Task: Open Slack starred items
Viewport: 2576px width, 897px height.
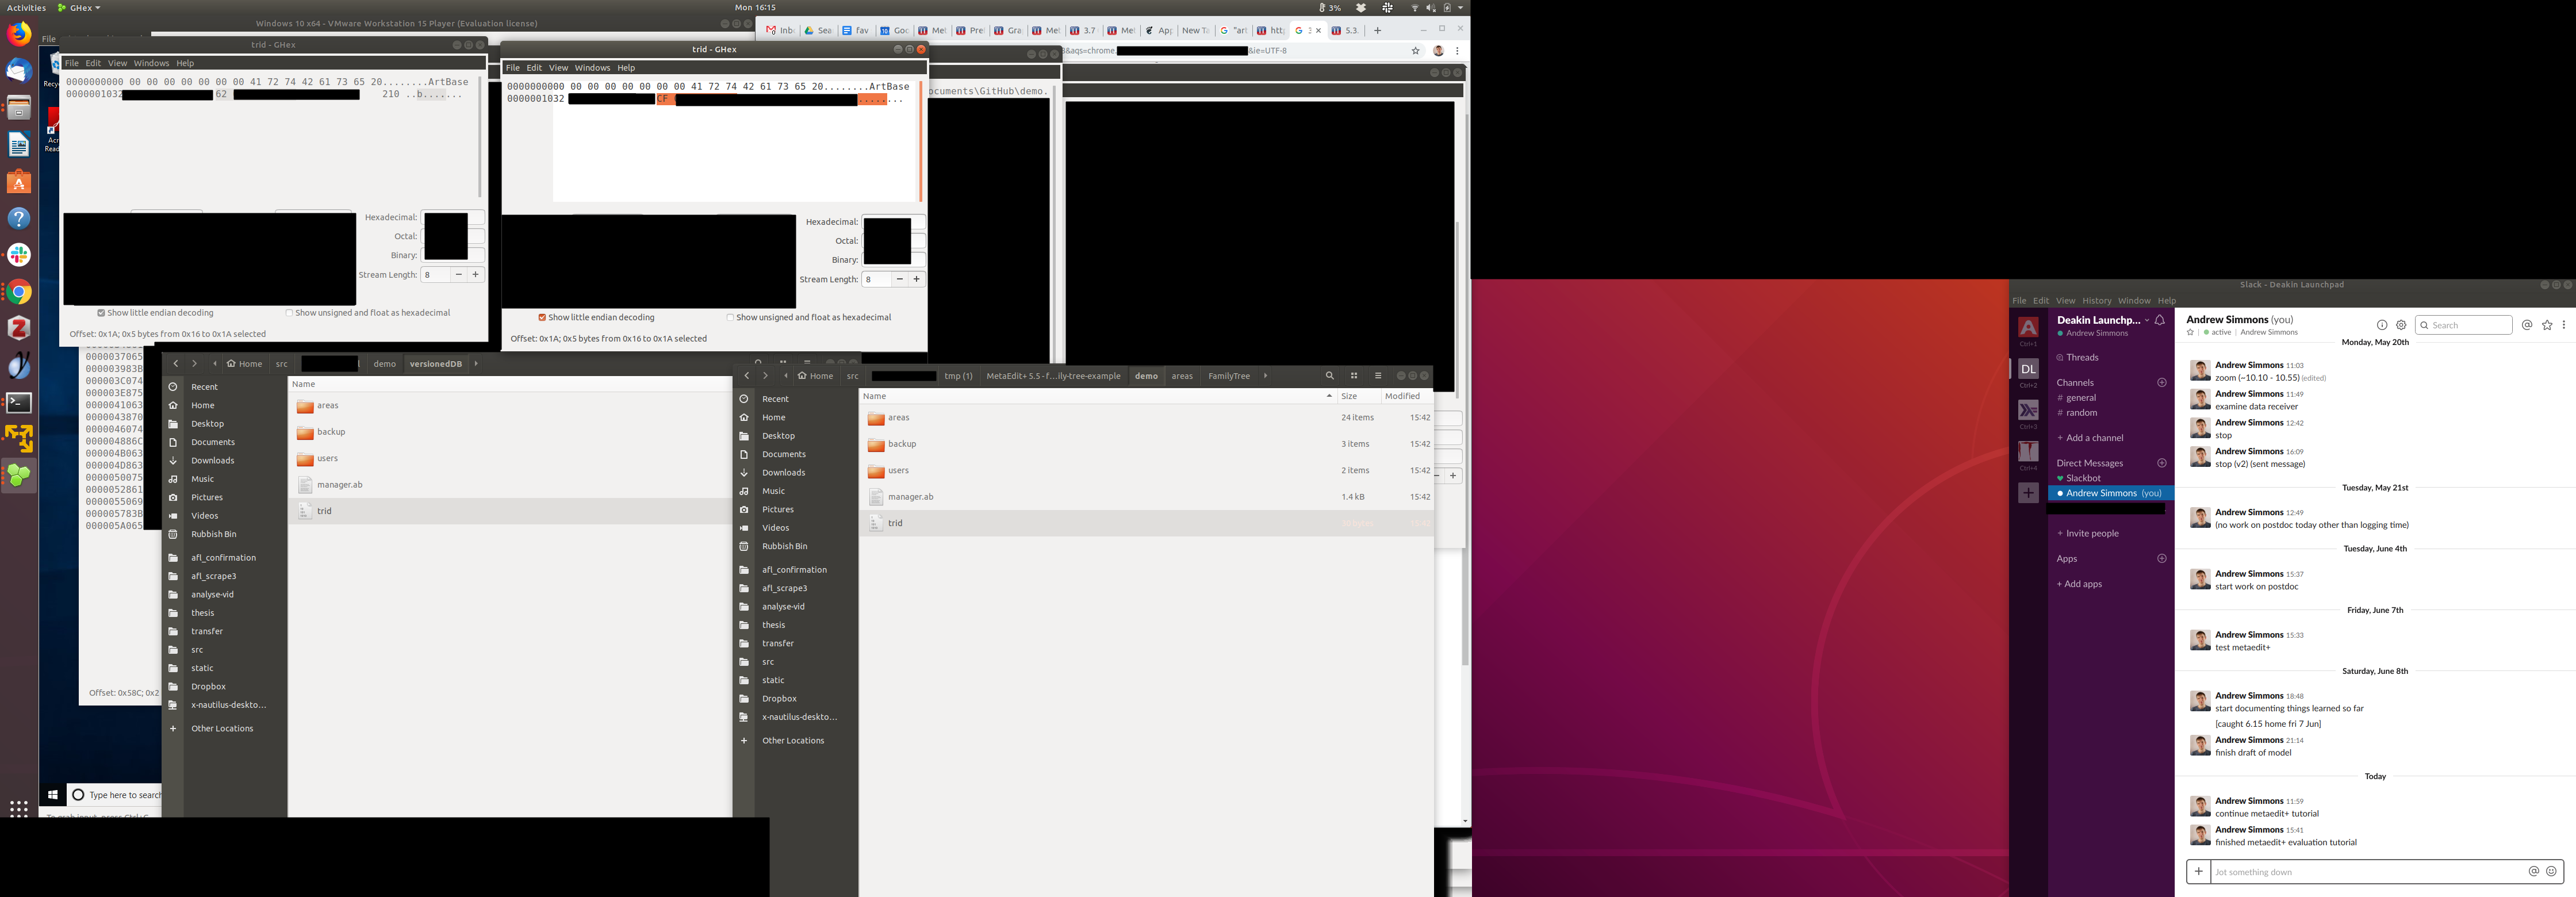Action: click(x=2547, y=325)
